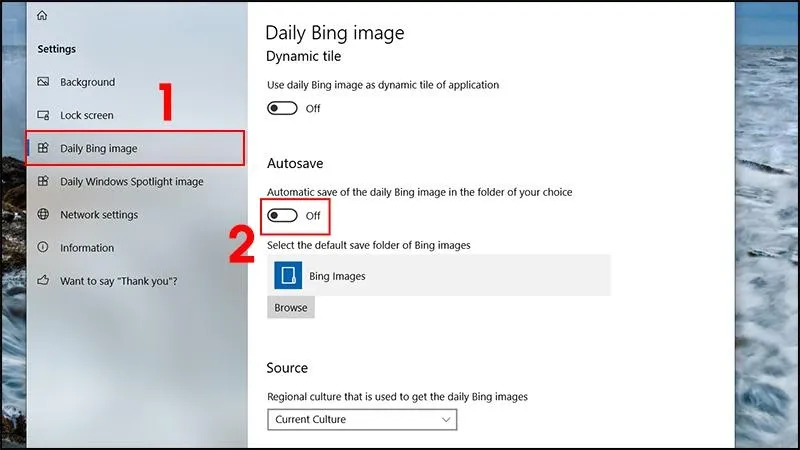Turn on the Autosave toggle
The width and height of the screenshot is (800, 450).
point(282,215)
